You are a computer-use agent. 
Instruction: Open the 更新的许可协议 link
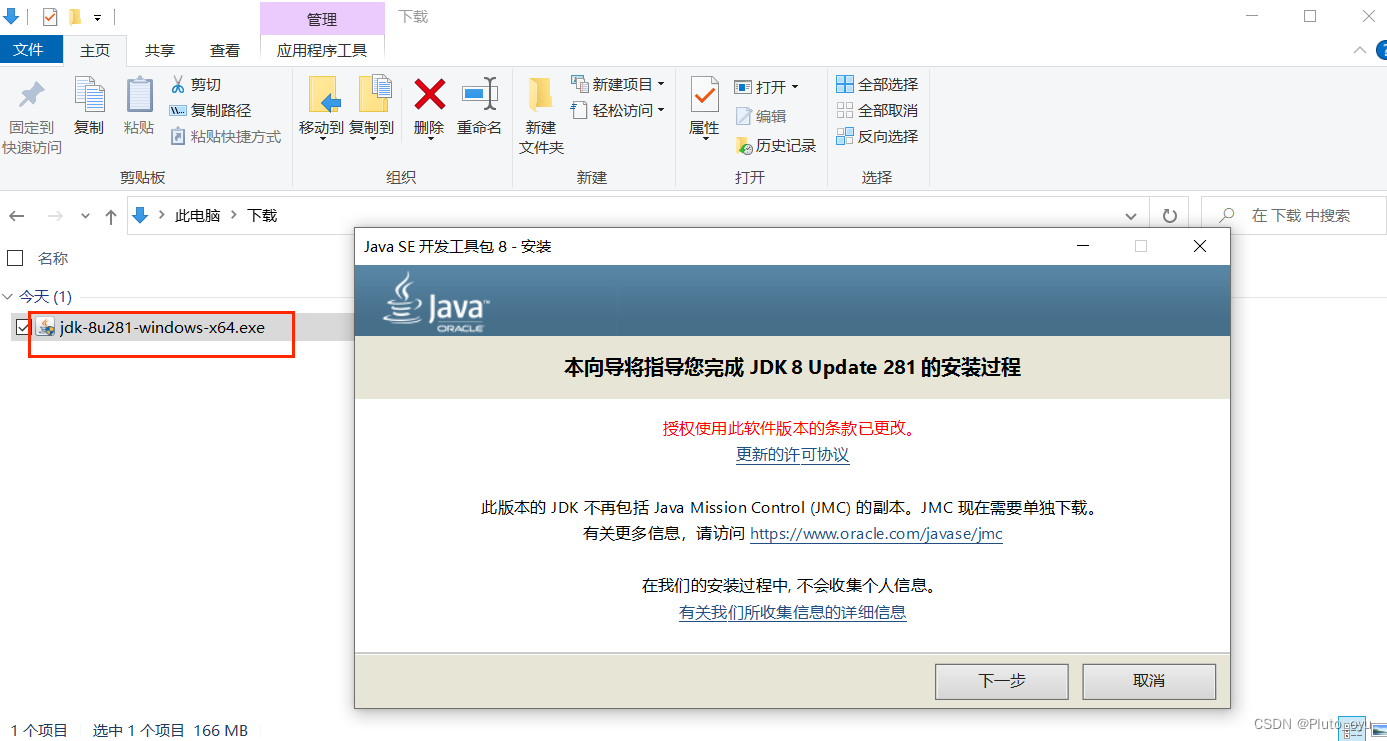792,455
